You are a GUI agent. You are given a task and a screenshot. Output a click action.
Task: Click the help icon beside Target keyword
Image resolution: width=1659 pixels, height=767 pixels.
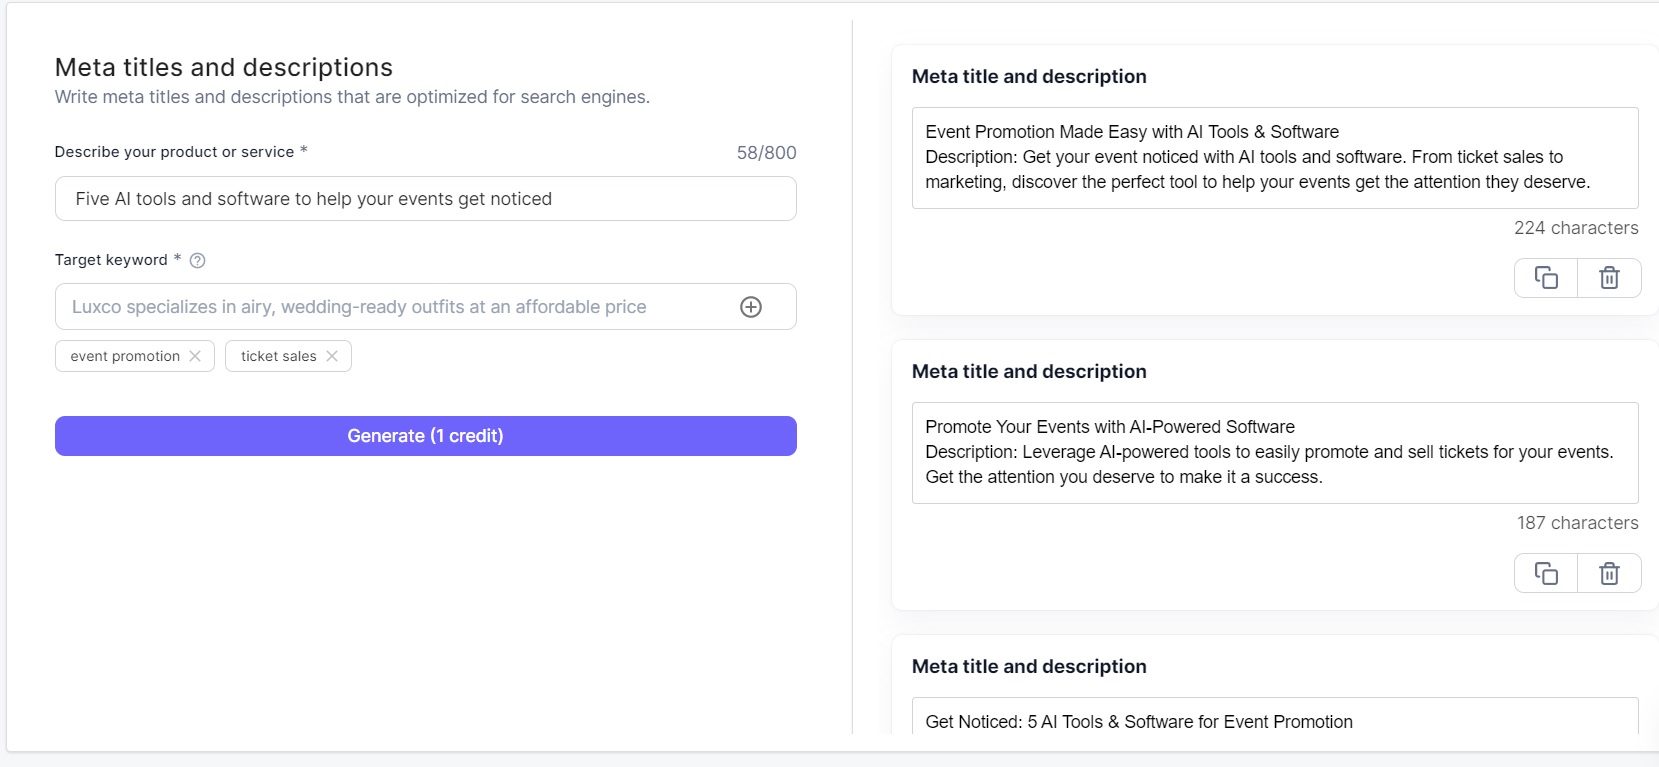tap(198, 261)
